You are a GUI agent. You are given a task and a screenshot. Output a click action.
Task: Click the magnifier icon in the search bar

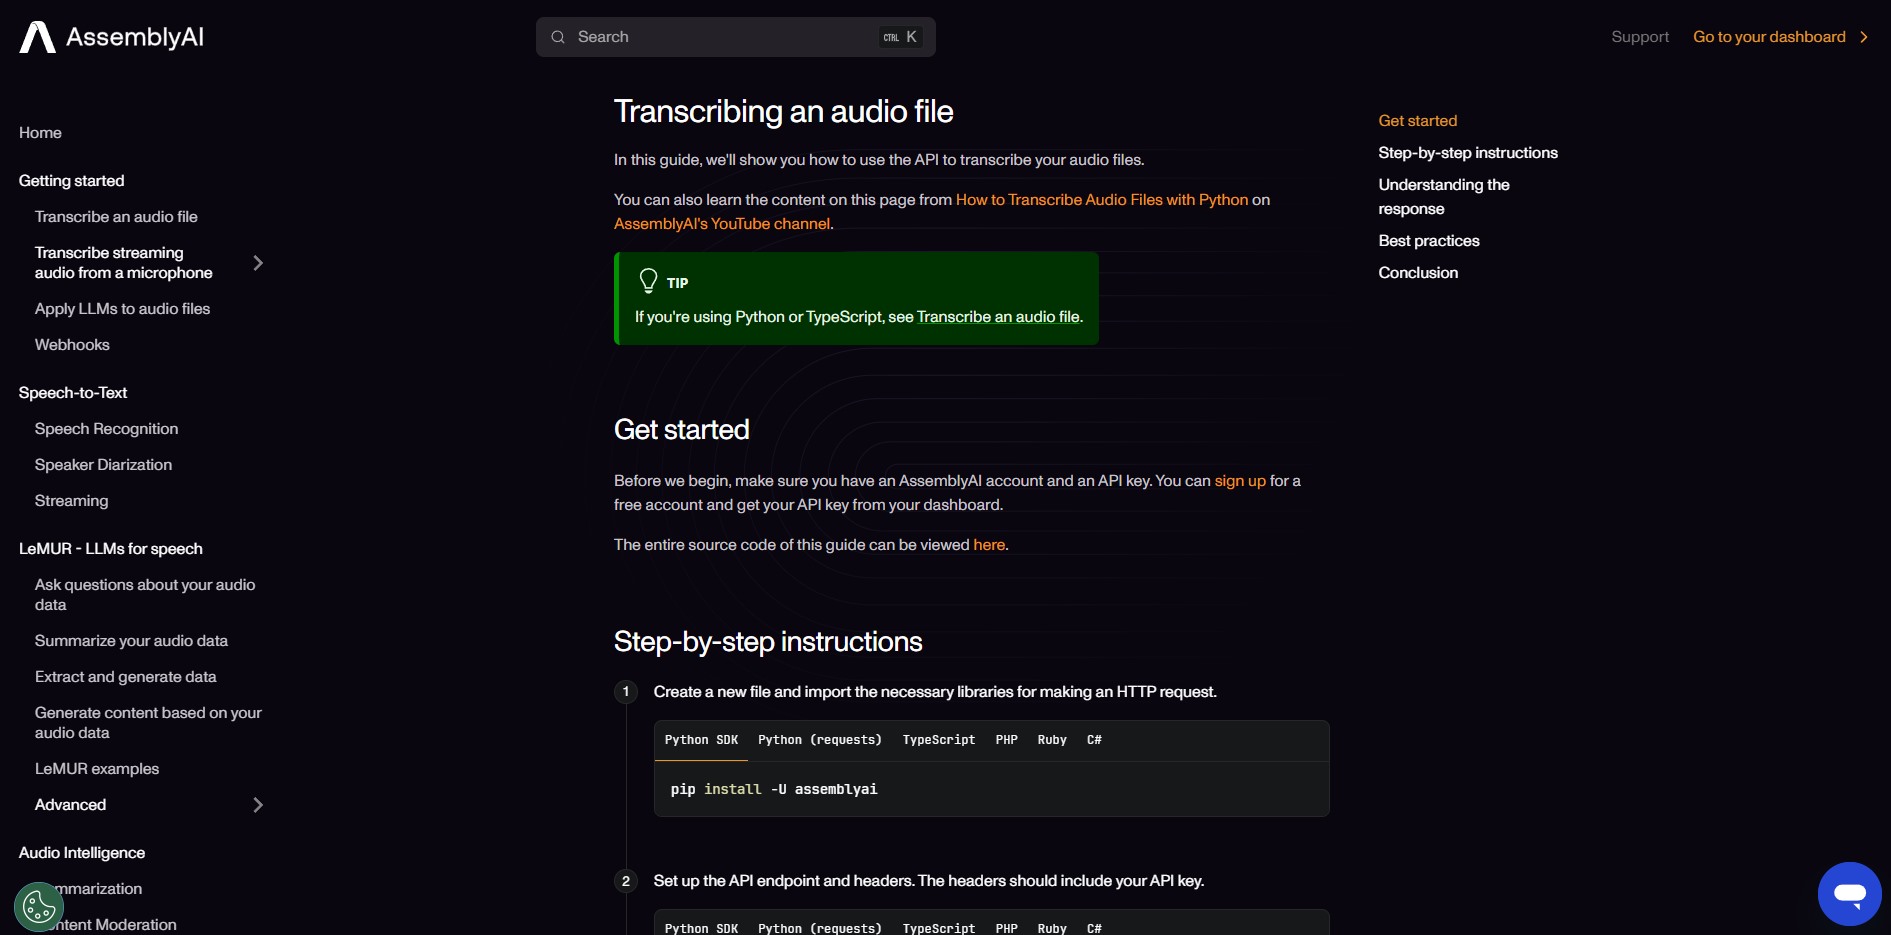(558, 37)
